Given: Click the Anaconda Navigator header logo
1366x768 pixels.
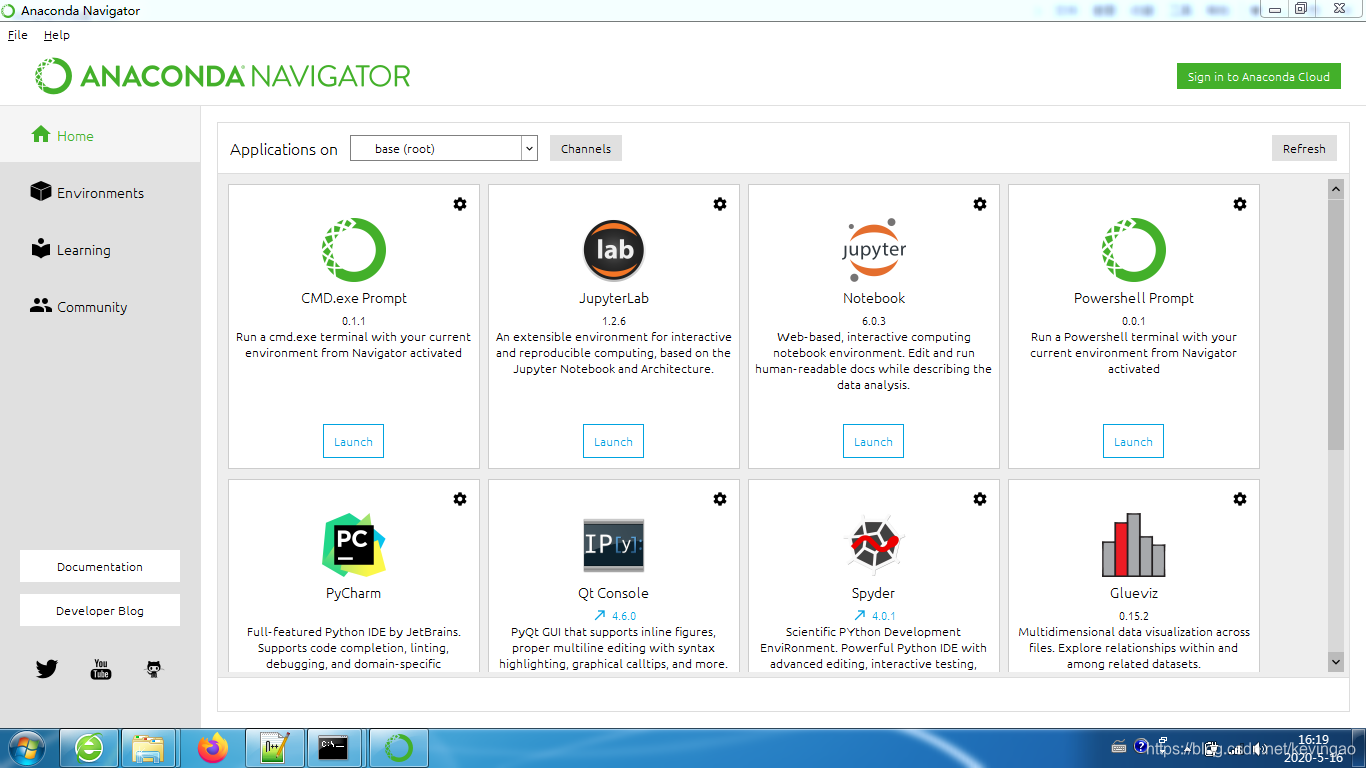Looking at the screenshot, I should tap(223, 76).
